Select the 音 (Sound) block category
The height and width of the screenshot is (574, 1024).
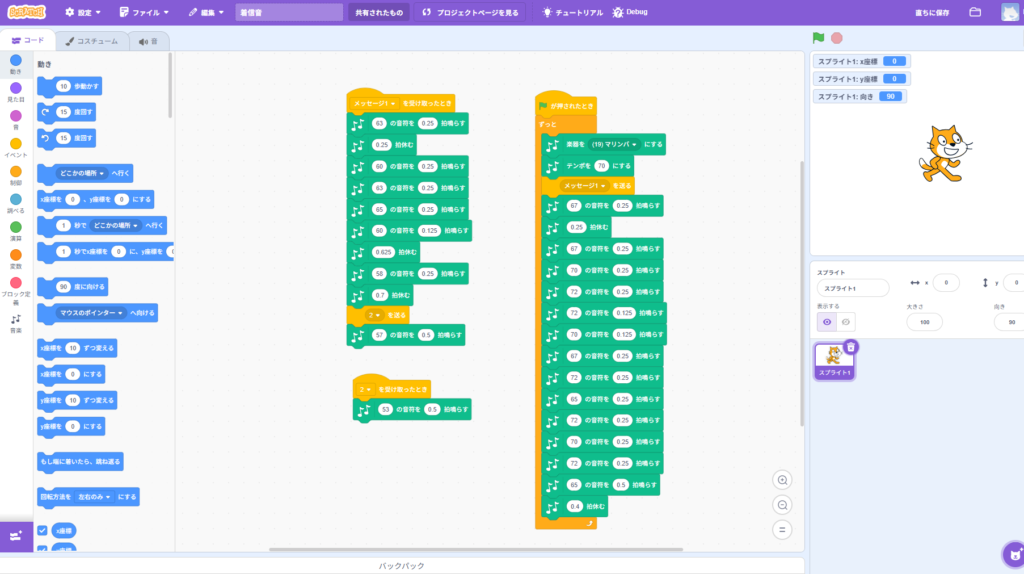click(16, 120)
